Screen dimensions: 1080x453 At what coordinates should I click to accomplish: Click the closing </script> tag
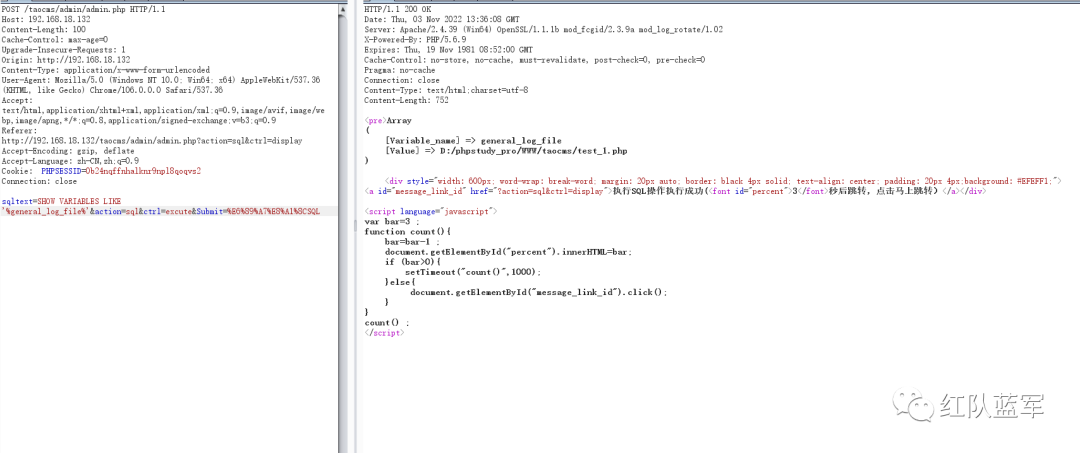pyautogui.click(x=384, y=333)
